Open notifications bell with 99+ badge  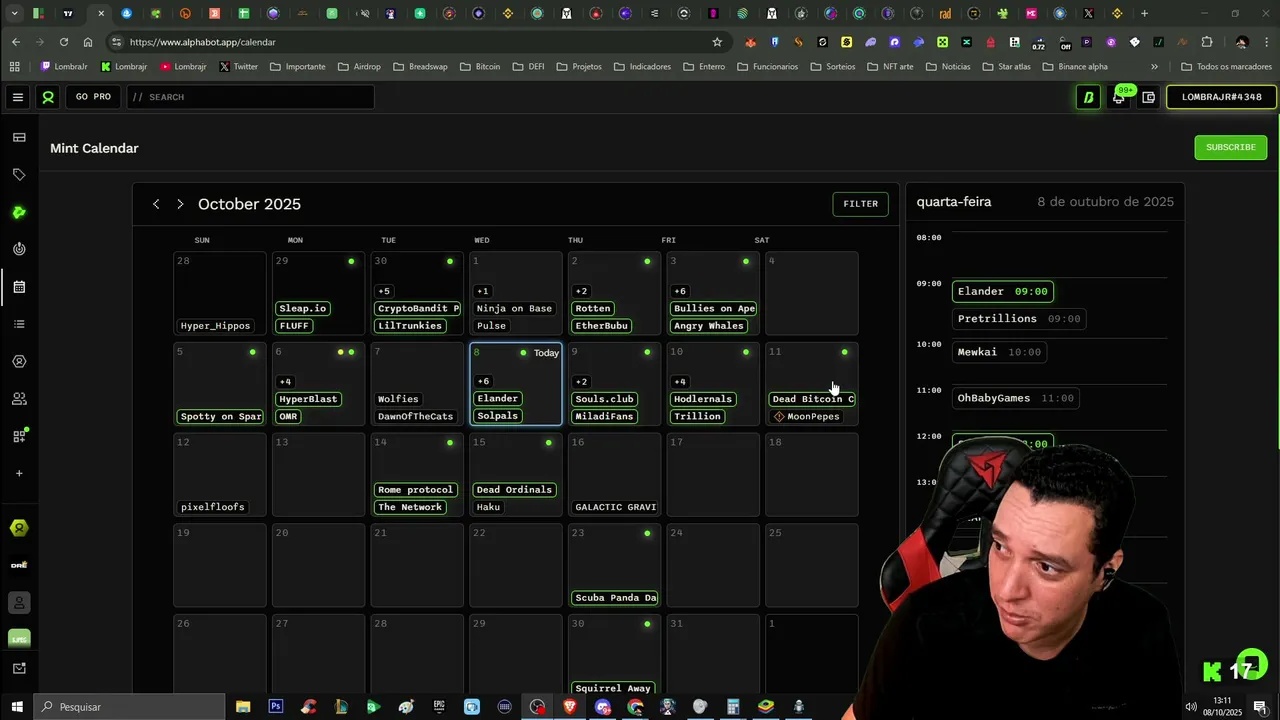(1120, 96)
